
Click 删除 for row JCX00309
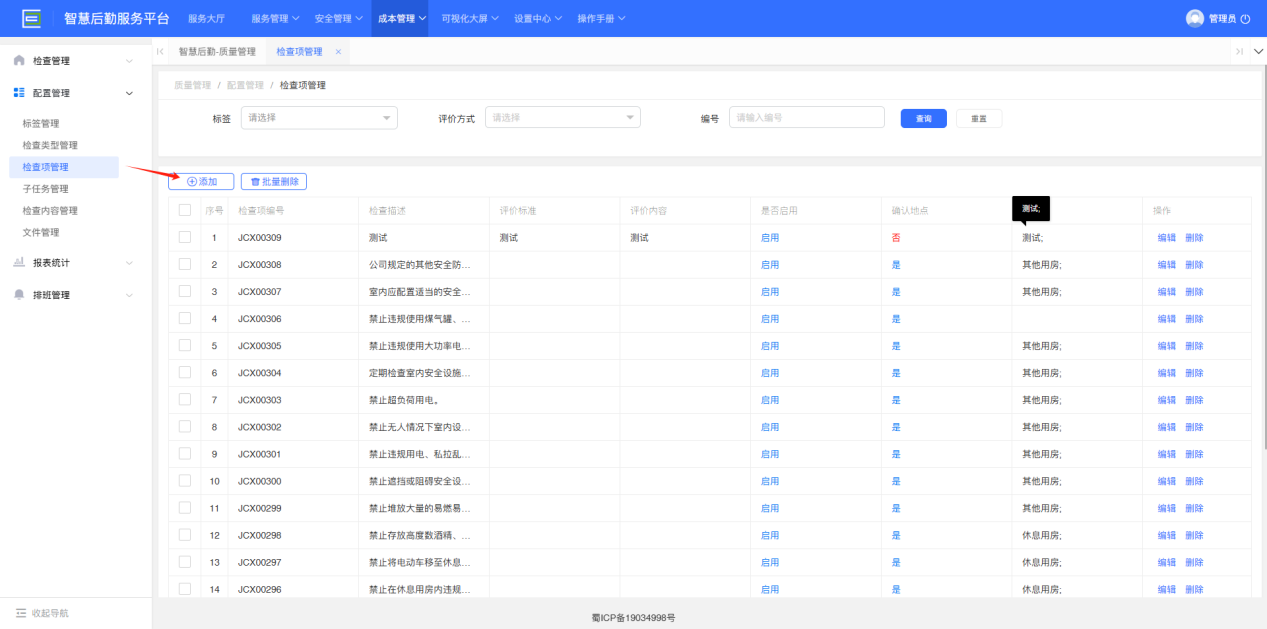click(1194, 238)
